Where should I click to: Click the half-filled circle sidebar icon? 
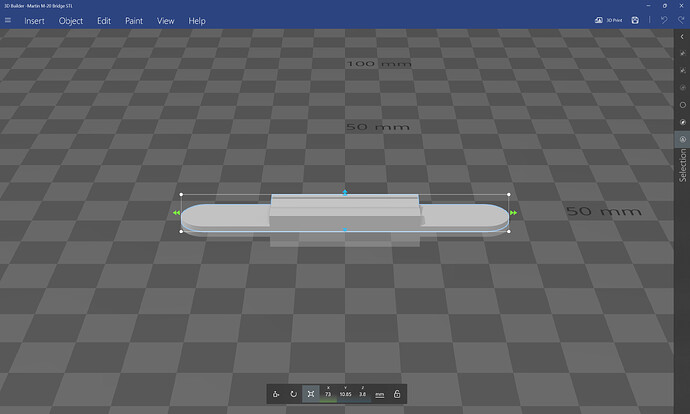click(x=683, y=122)
